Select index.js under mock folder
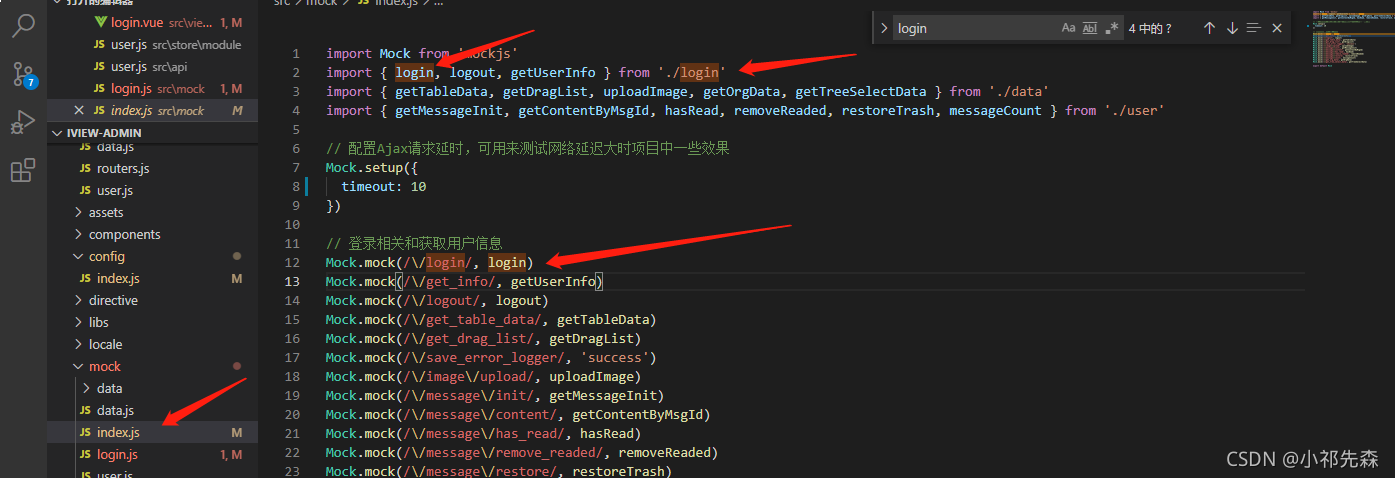1395x478 pixels. pyautogui.click(x=153, y=432)
